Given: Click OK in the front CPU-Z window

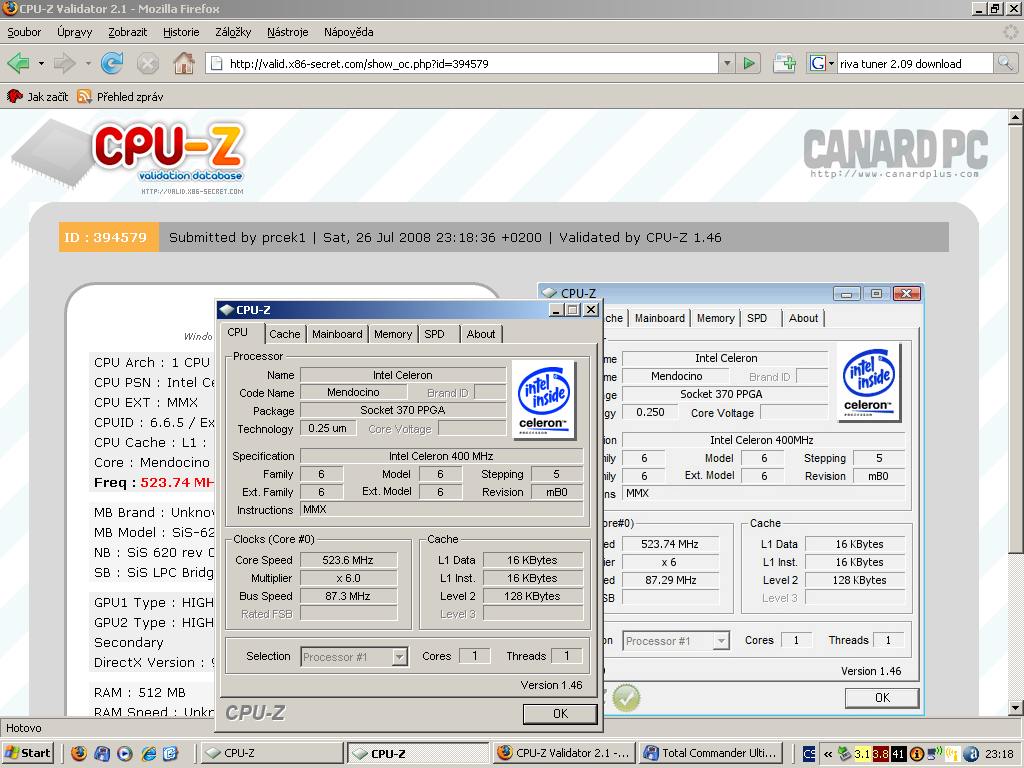Looking at the screenshot, I should tap(560, 714).
